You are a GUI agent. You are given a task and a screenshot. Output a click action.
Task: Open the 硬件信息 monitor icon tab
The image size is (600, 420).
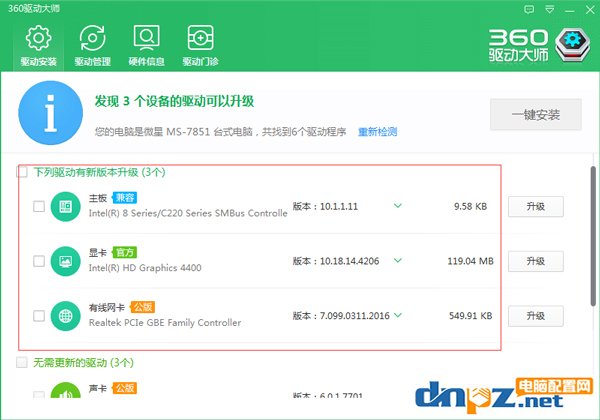click(146, 46)
